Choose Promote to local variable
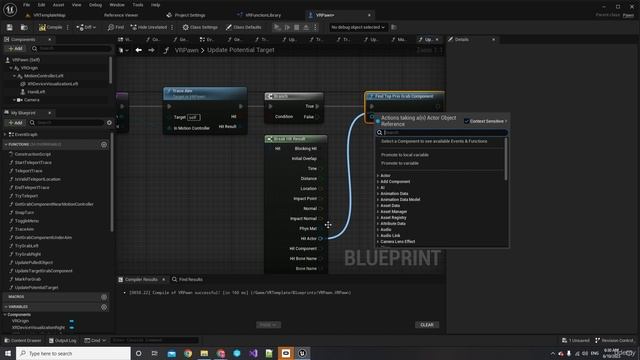Screen dimensions: 640x360 click(405, 155)
